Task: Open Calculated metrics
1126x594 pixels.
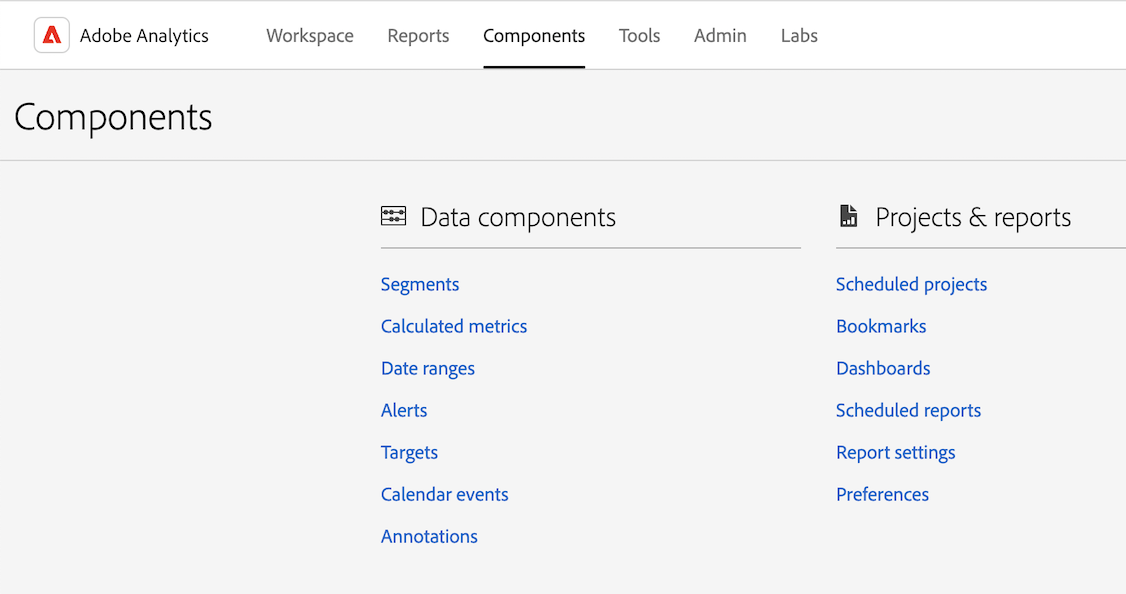Action: [x=454, y=327]
